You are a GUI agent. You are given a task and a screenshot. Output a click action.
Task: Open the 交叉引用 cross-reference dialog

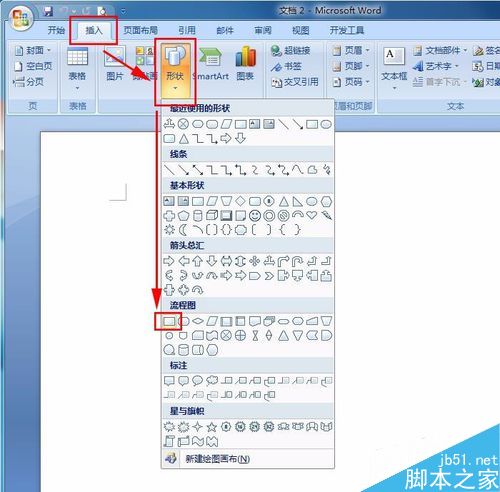tap(295, 82)
